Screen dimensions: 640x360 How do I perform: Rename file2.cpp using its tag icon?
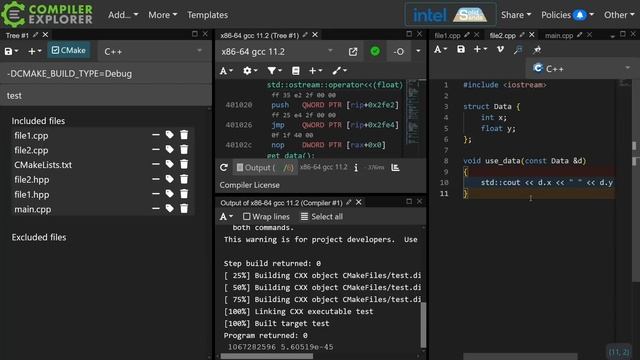click(169, 150)
